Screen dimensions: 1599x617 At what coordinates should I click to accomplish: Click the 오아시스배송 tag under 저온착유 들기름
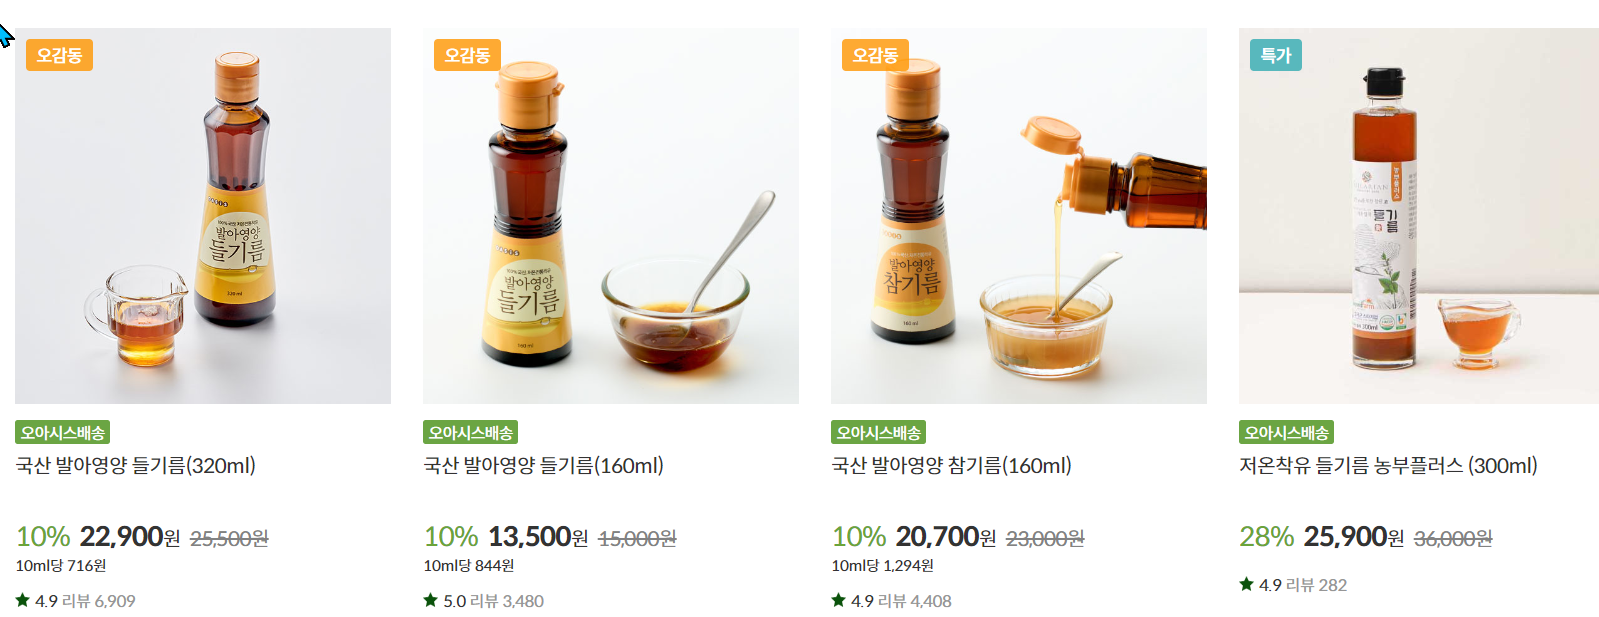tap(1287, 432)
